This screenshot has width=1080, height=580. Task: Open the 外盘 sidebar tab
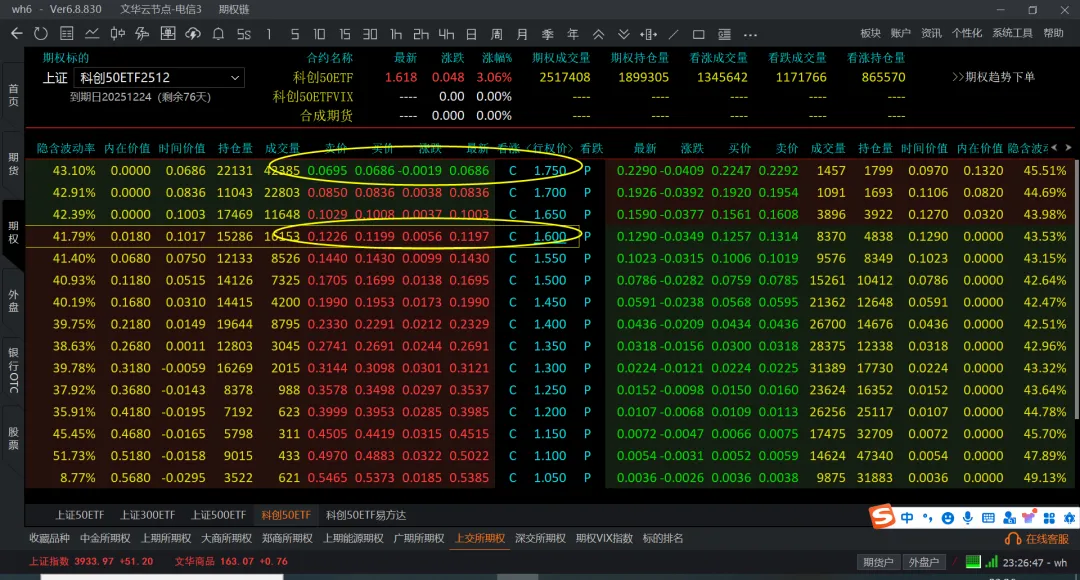point(13,301)
